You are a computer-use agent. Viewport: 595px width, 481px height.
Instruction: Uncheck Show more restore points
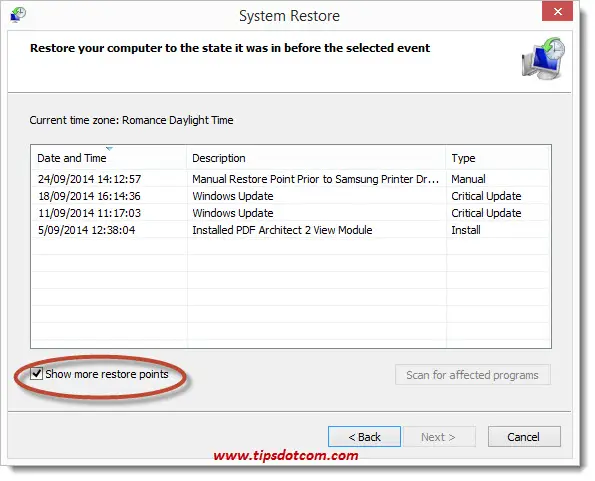[36, 374]
